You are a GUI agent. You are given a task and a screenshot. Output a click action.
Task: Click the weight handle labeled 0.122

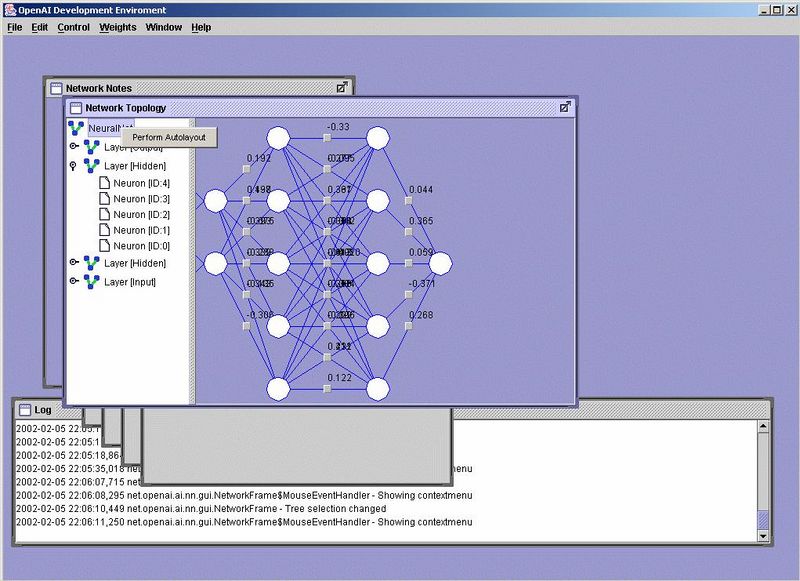(328, 389)
